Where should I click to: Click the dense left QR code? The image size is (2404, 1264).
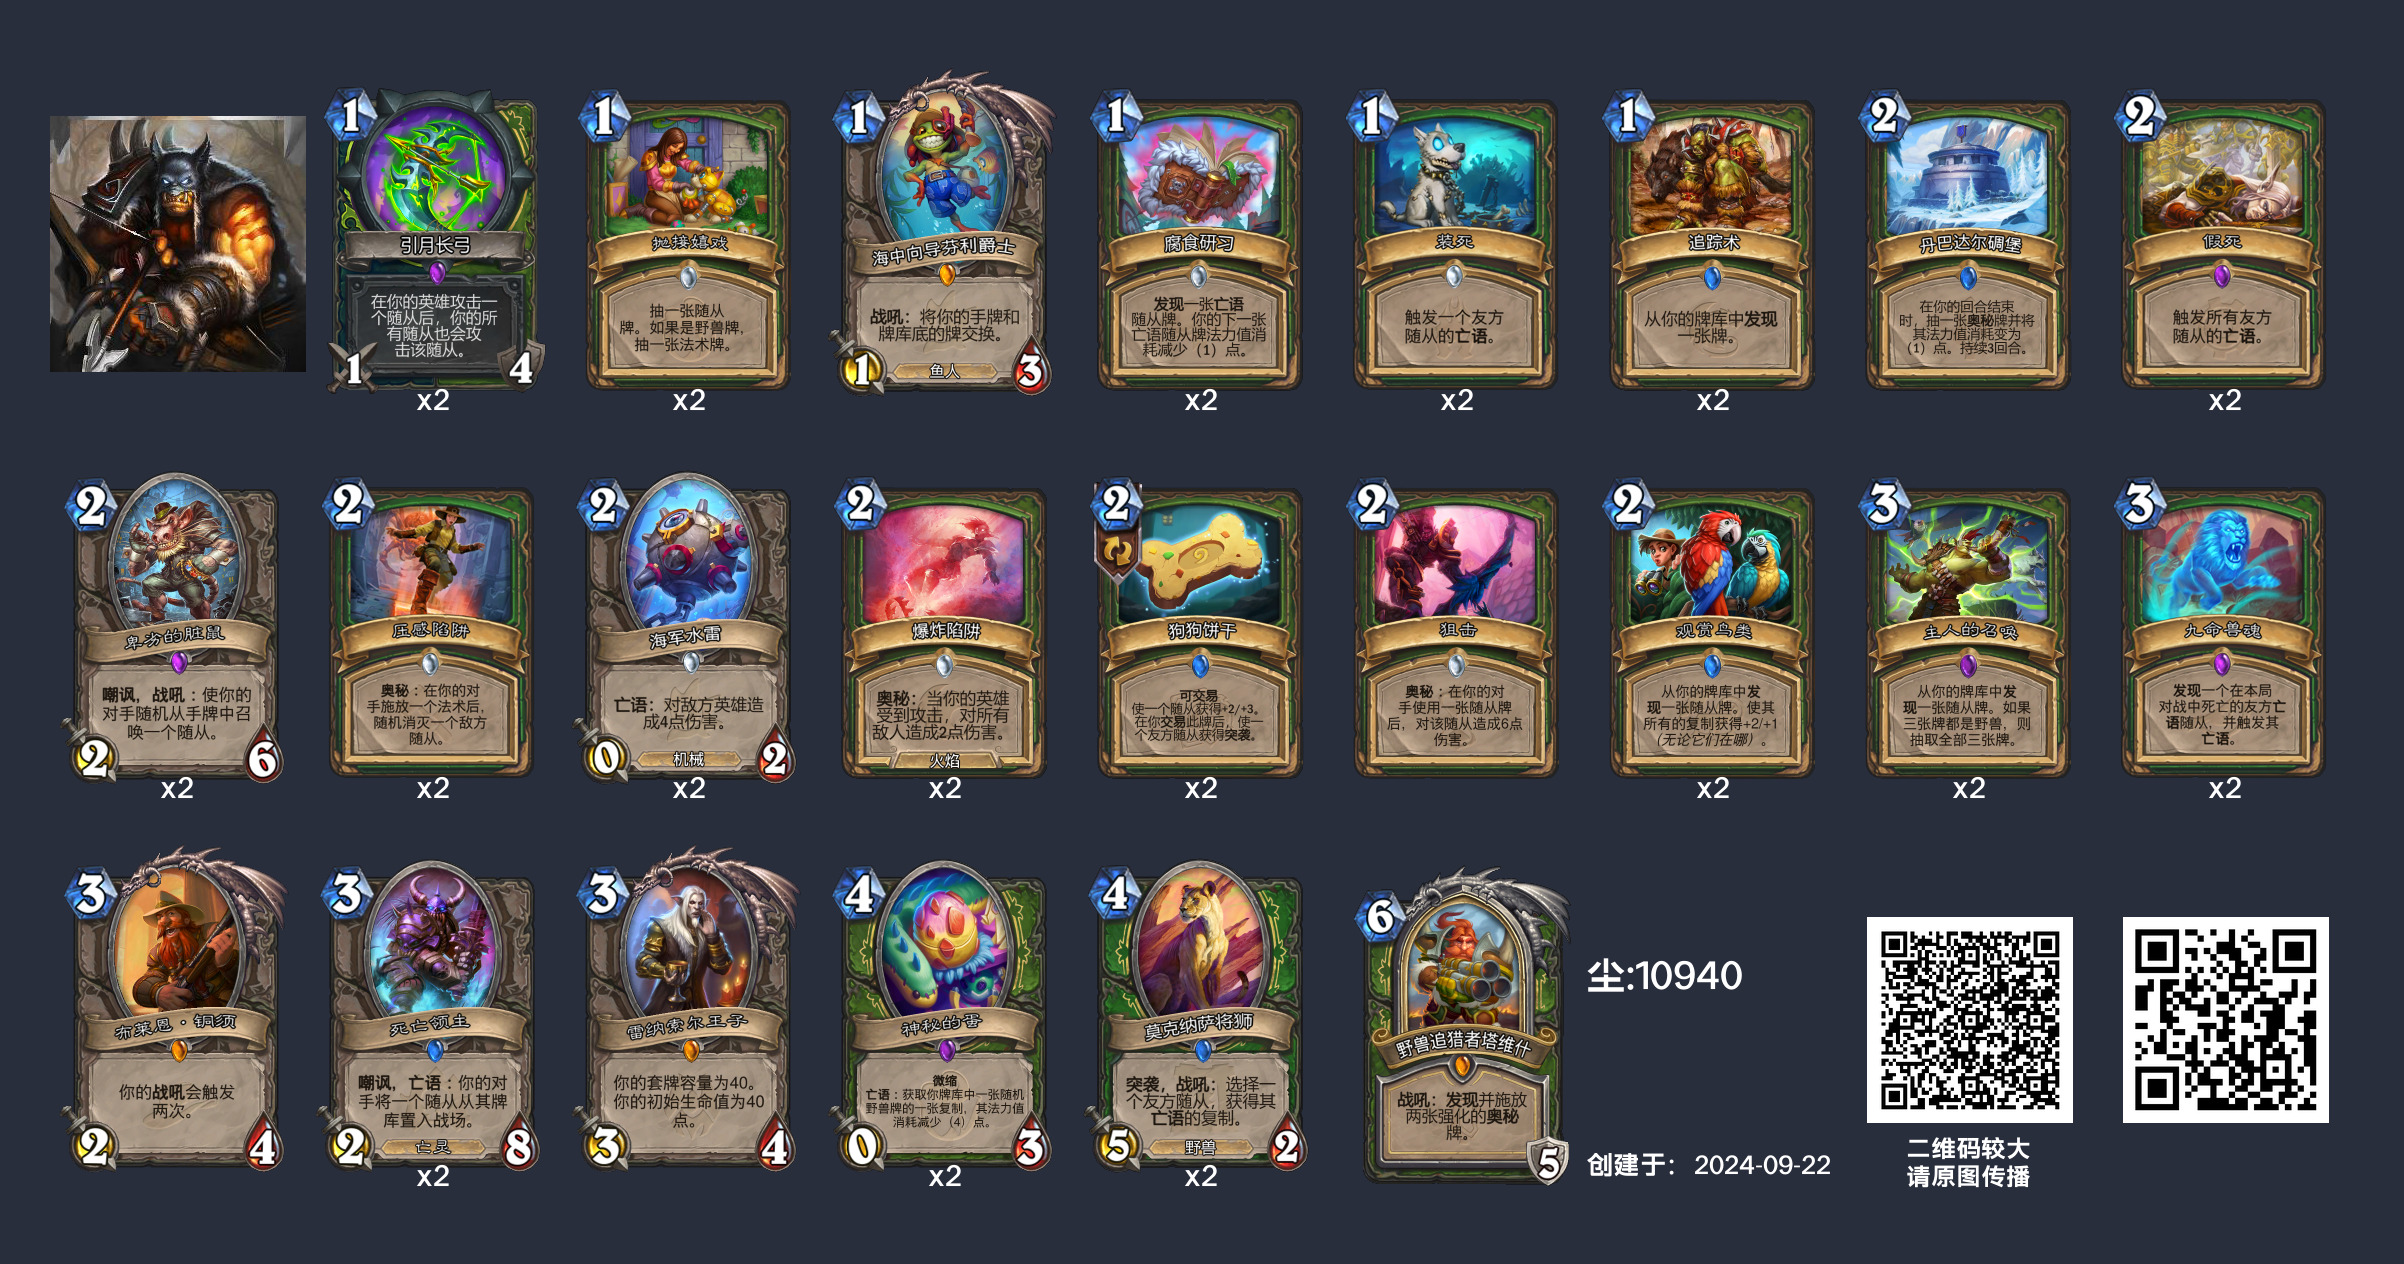point(1969,1019)
